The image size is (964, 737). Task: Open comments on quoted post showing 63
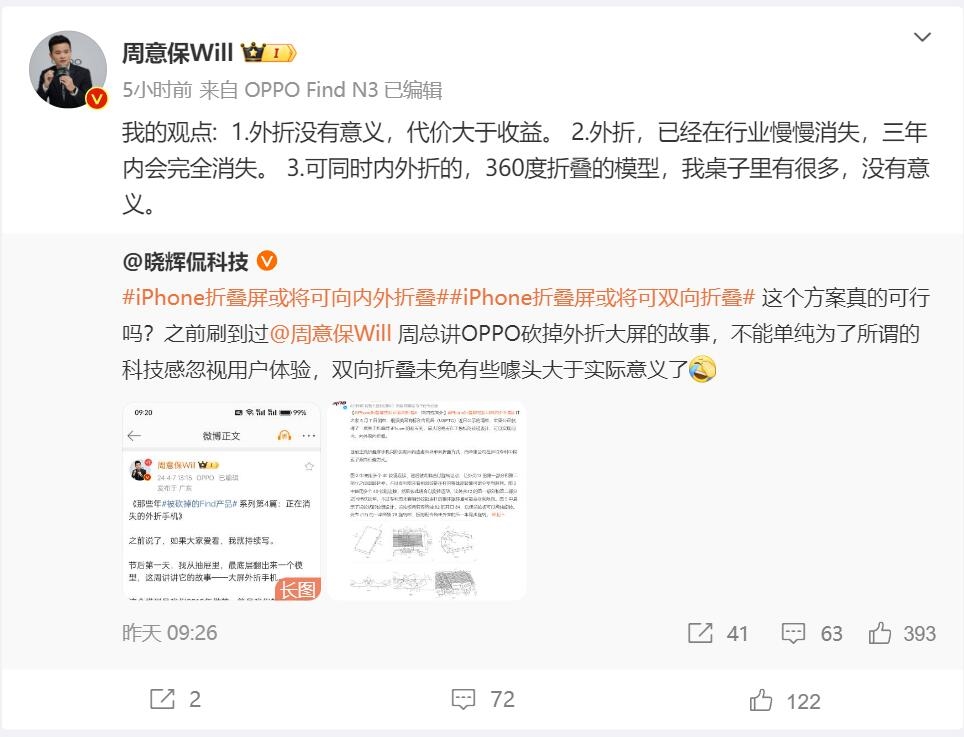coord(812,633)
